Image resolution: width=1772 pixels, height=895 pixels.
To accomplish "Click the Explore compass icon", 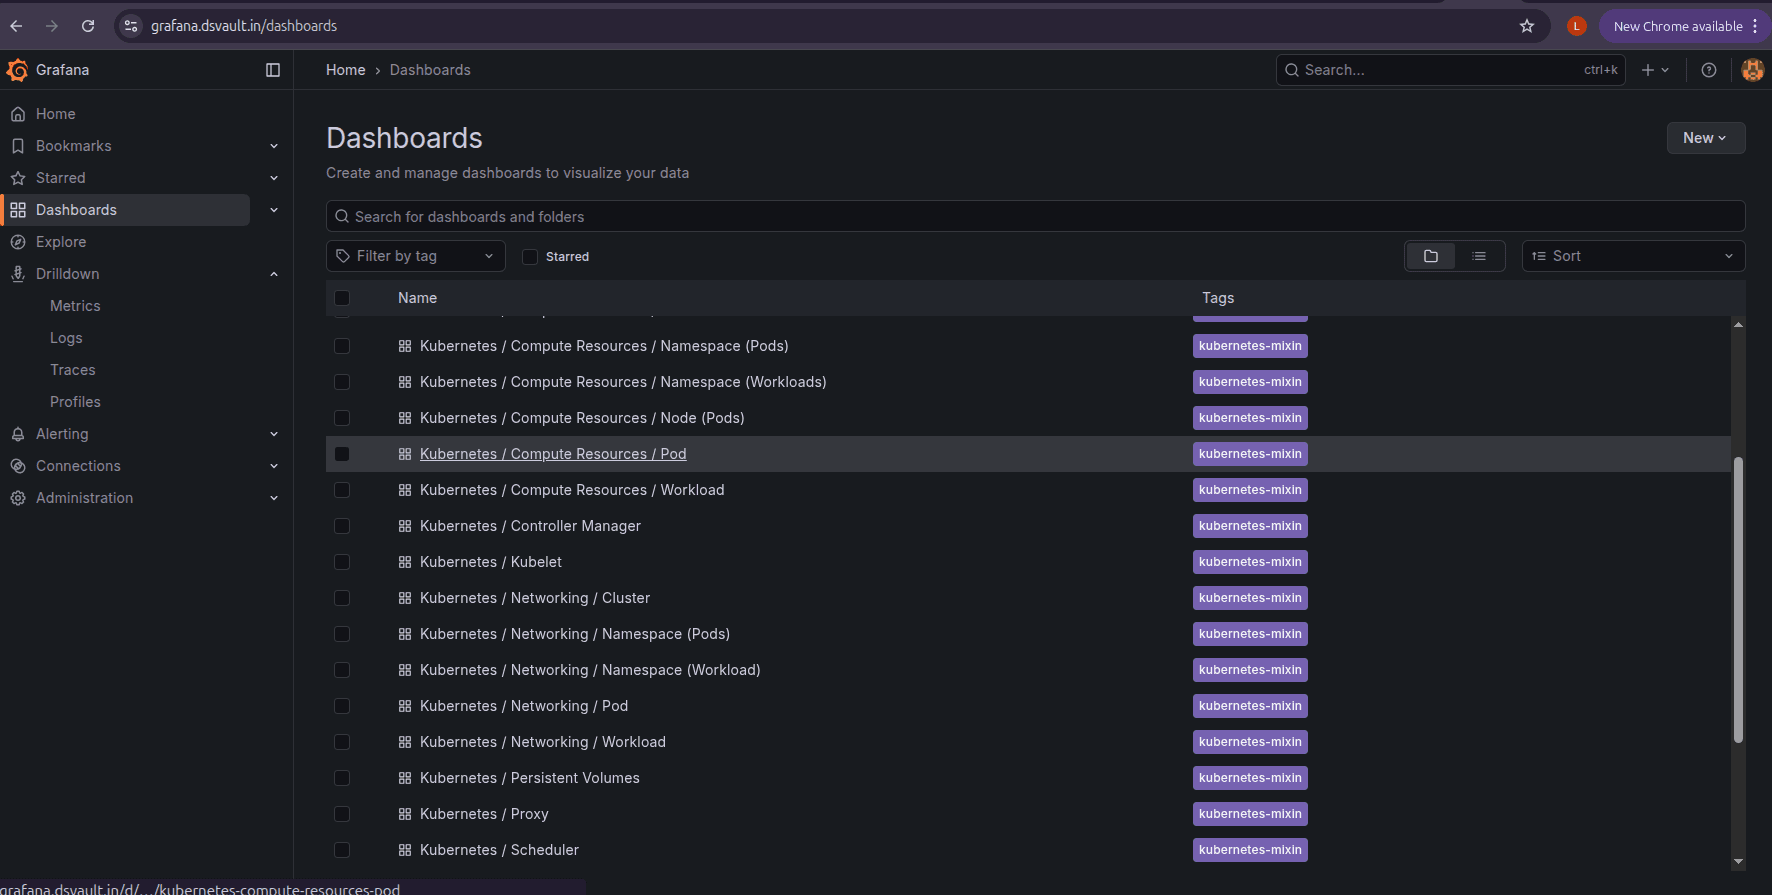I will point(18,242).
